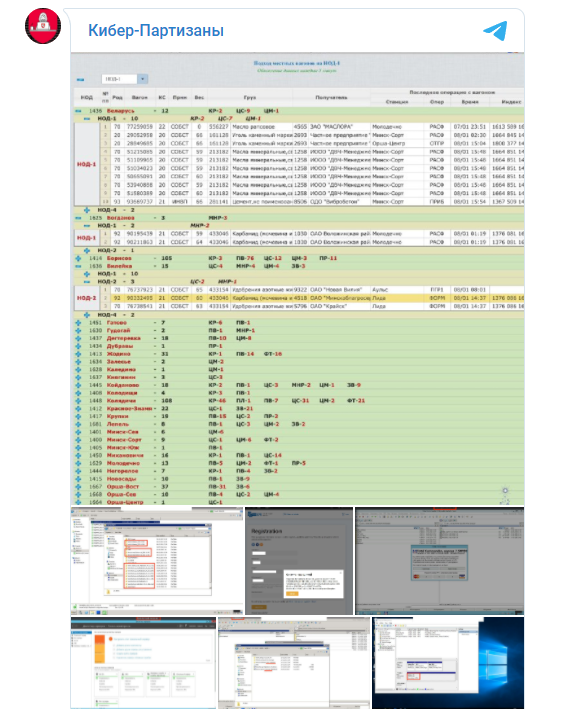This screenshot has height=709, width=583.
Task: Click the Время column header
Action: [x=470, y=102]
